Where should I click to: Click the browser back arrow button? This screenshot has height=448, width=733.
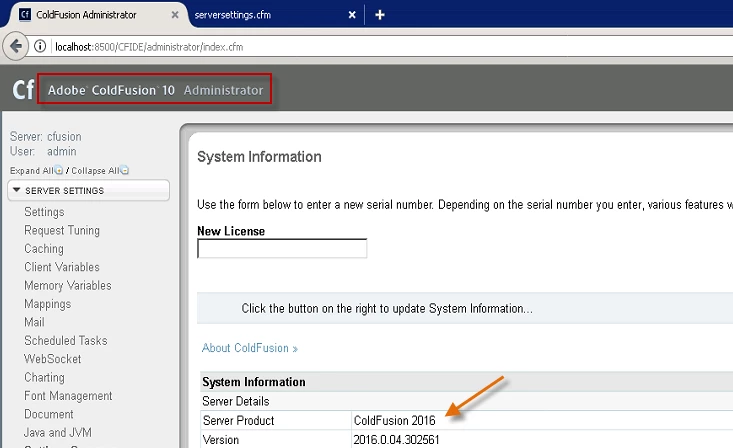click(x=15, y=46)
